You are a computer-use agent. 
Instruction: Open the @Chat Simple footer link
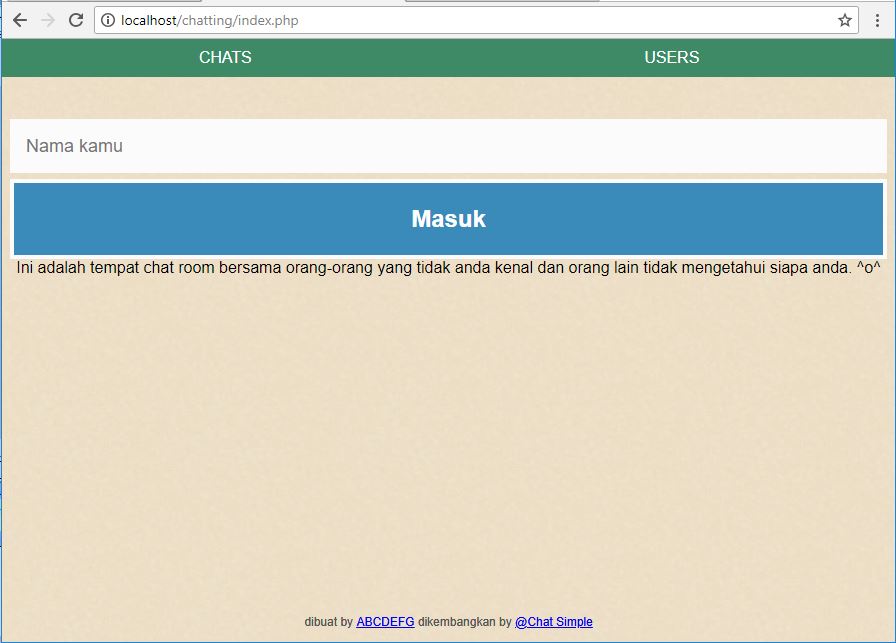pyautogui.click(x=553, y=622)
